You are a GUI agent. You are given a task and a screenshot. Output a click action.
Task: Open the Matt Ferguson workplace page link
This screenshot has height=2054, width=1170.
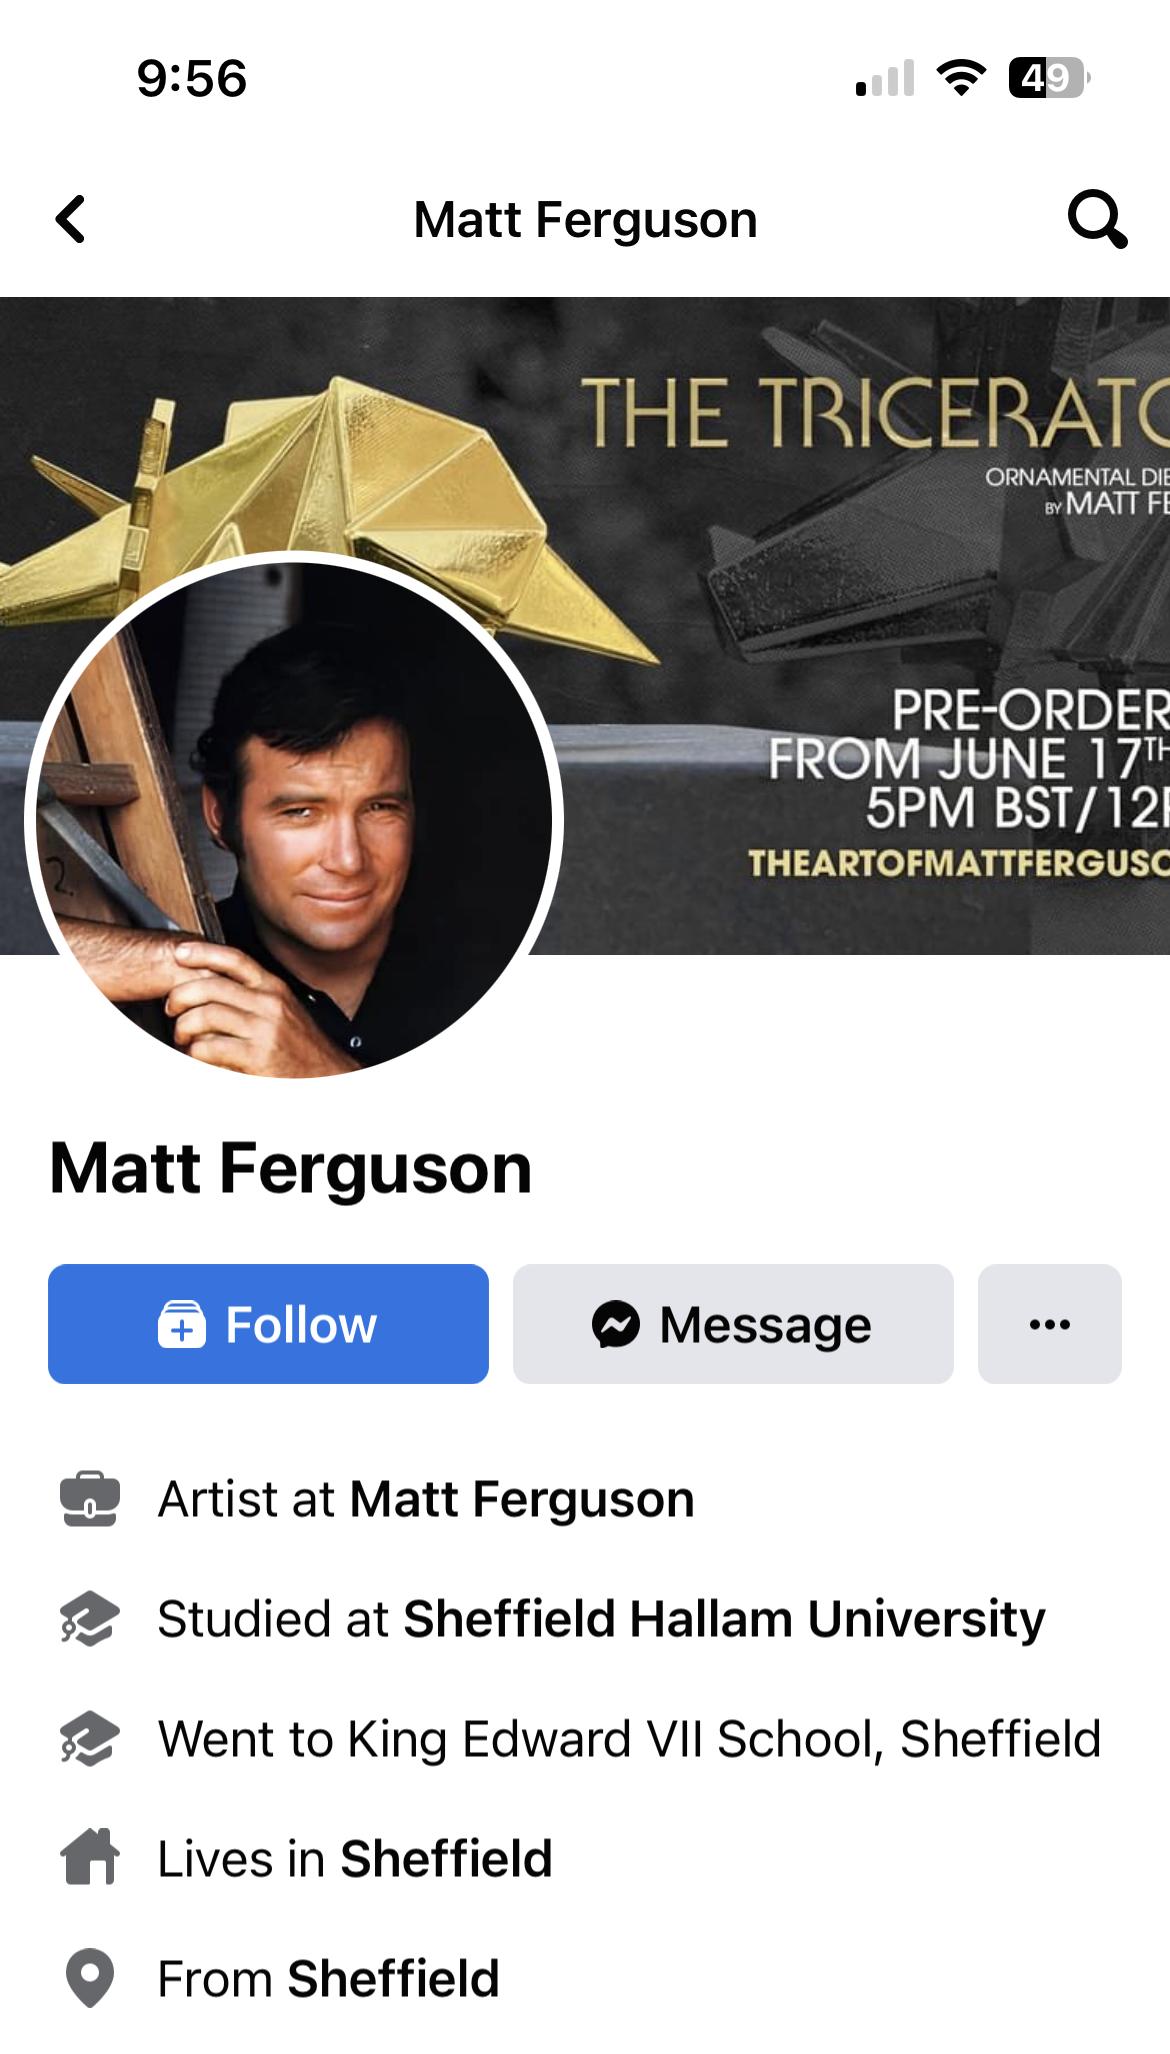click(x=522, y=1499)
